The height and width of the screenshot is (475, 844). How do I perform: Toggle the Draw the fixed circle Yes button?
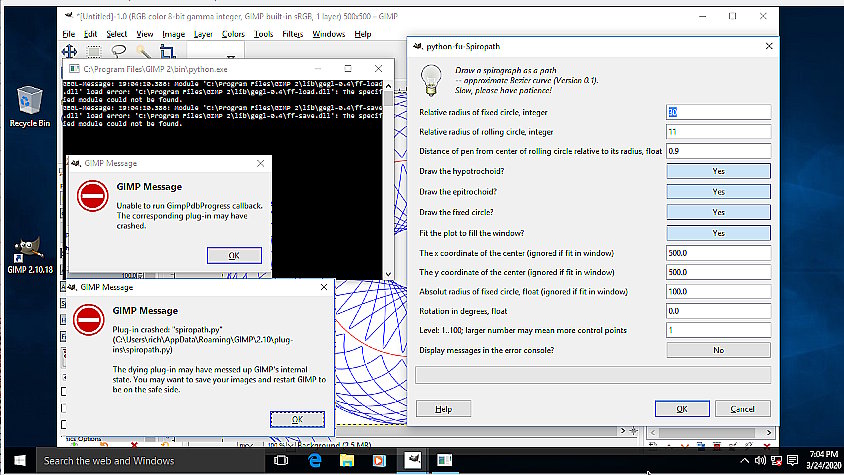pyautogui.click(x=718, y=212)
